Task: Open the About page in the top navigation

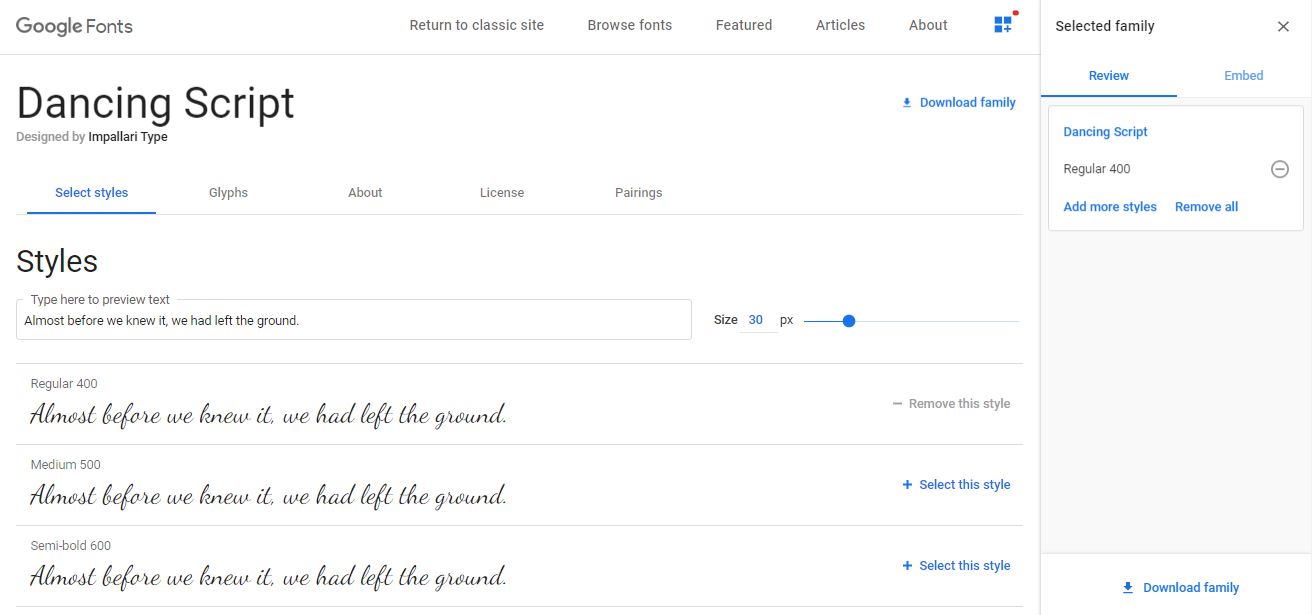Action: tap(928, 25)
